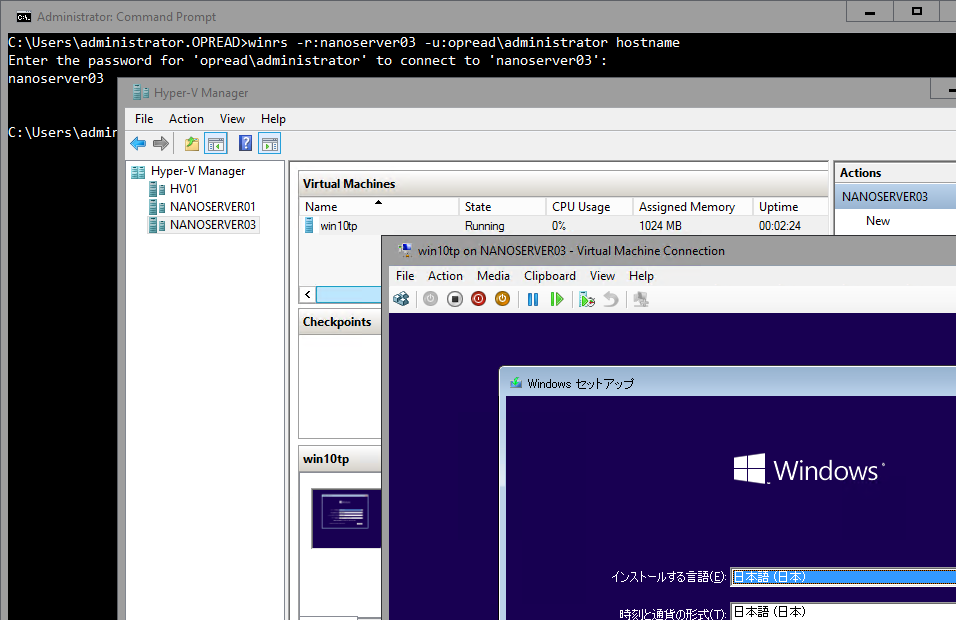The width and height of the screenshot is (956, 620).
Task: Click the Pause icon in VM Connection toolbar
Action: tap(533, 299)
